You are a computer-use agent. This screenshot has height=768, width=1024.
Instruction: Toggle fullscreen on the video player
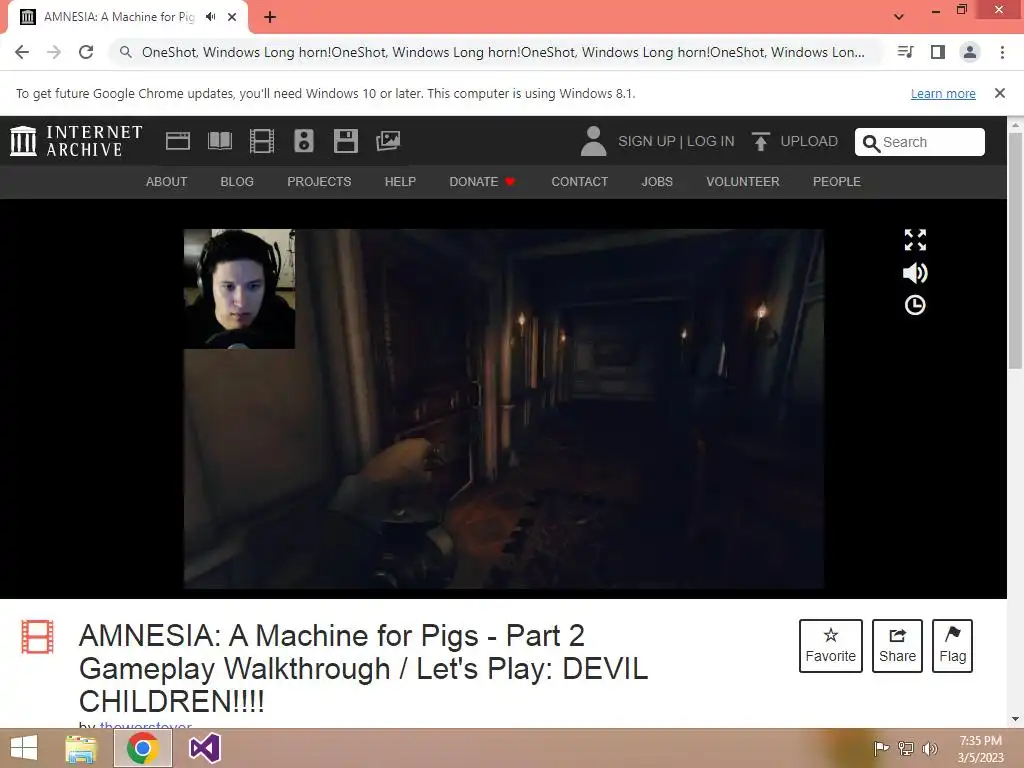915,240
